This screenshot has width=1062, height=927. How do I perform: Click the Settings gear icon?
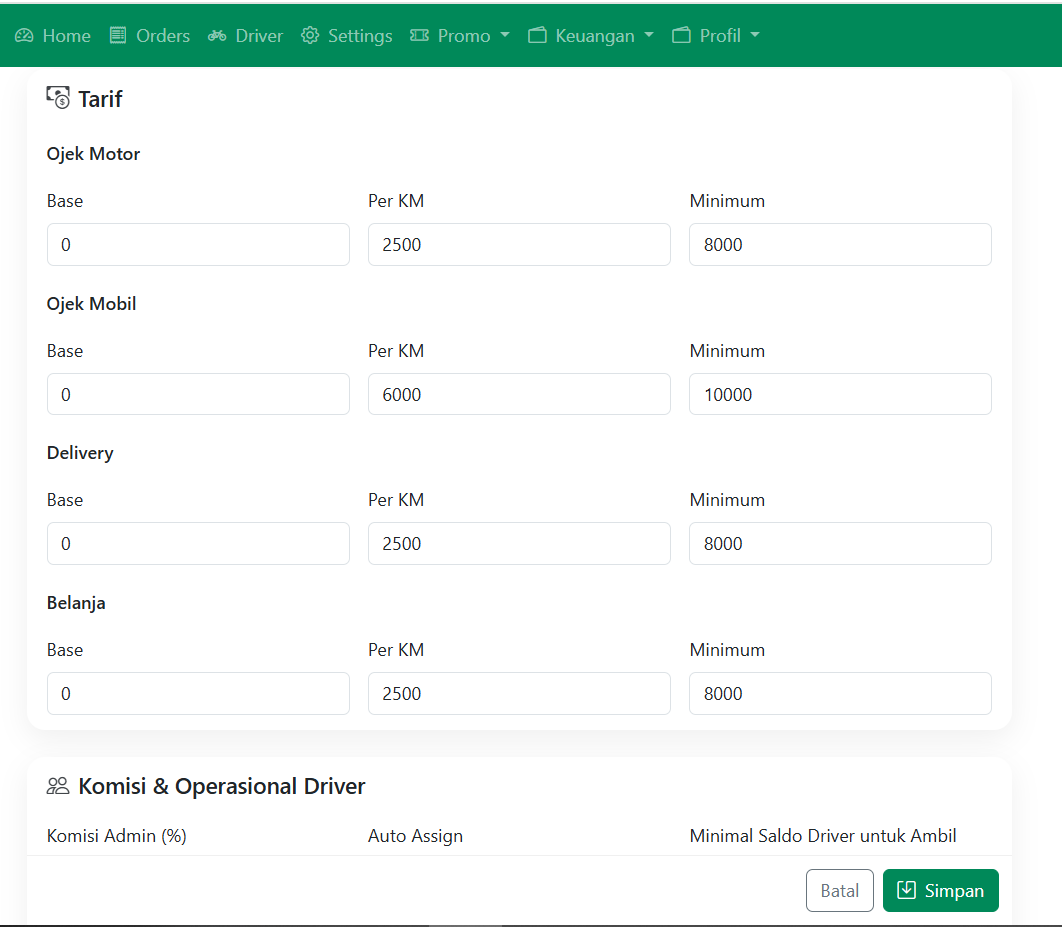coord(310,36)
